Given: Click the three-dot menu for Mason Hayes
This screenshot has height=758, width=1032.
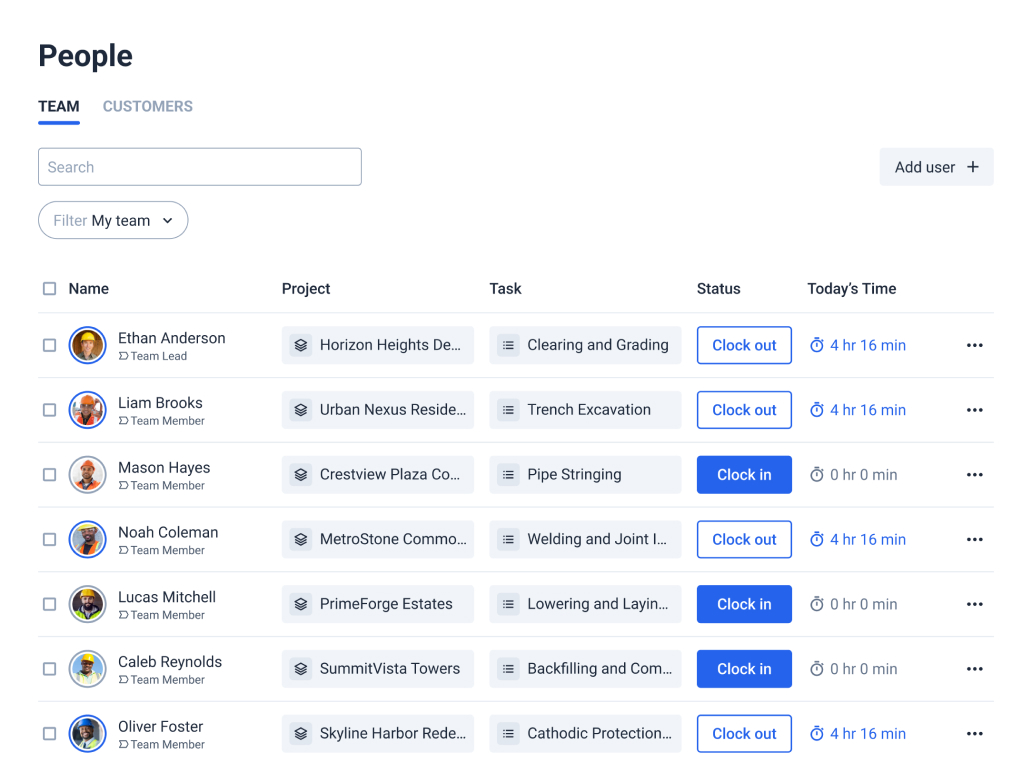Looking at the screenshot, I should click(974, 475).
